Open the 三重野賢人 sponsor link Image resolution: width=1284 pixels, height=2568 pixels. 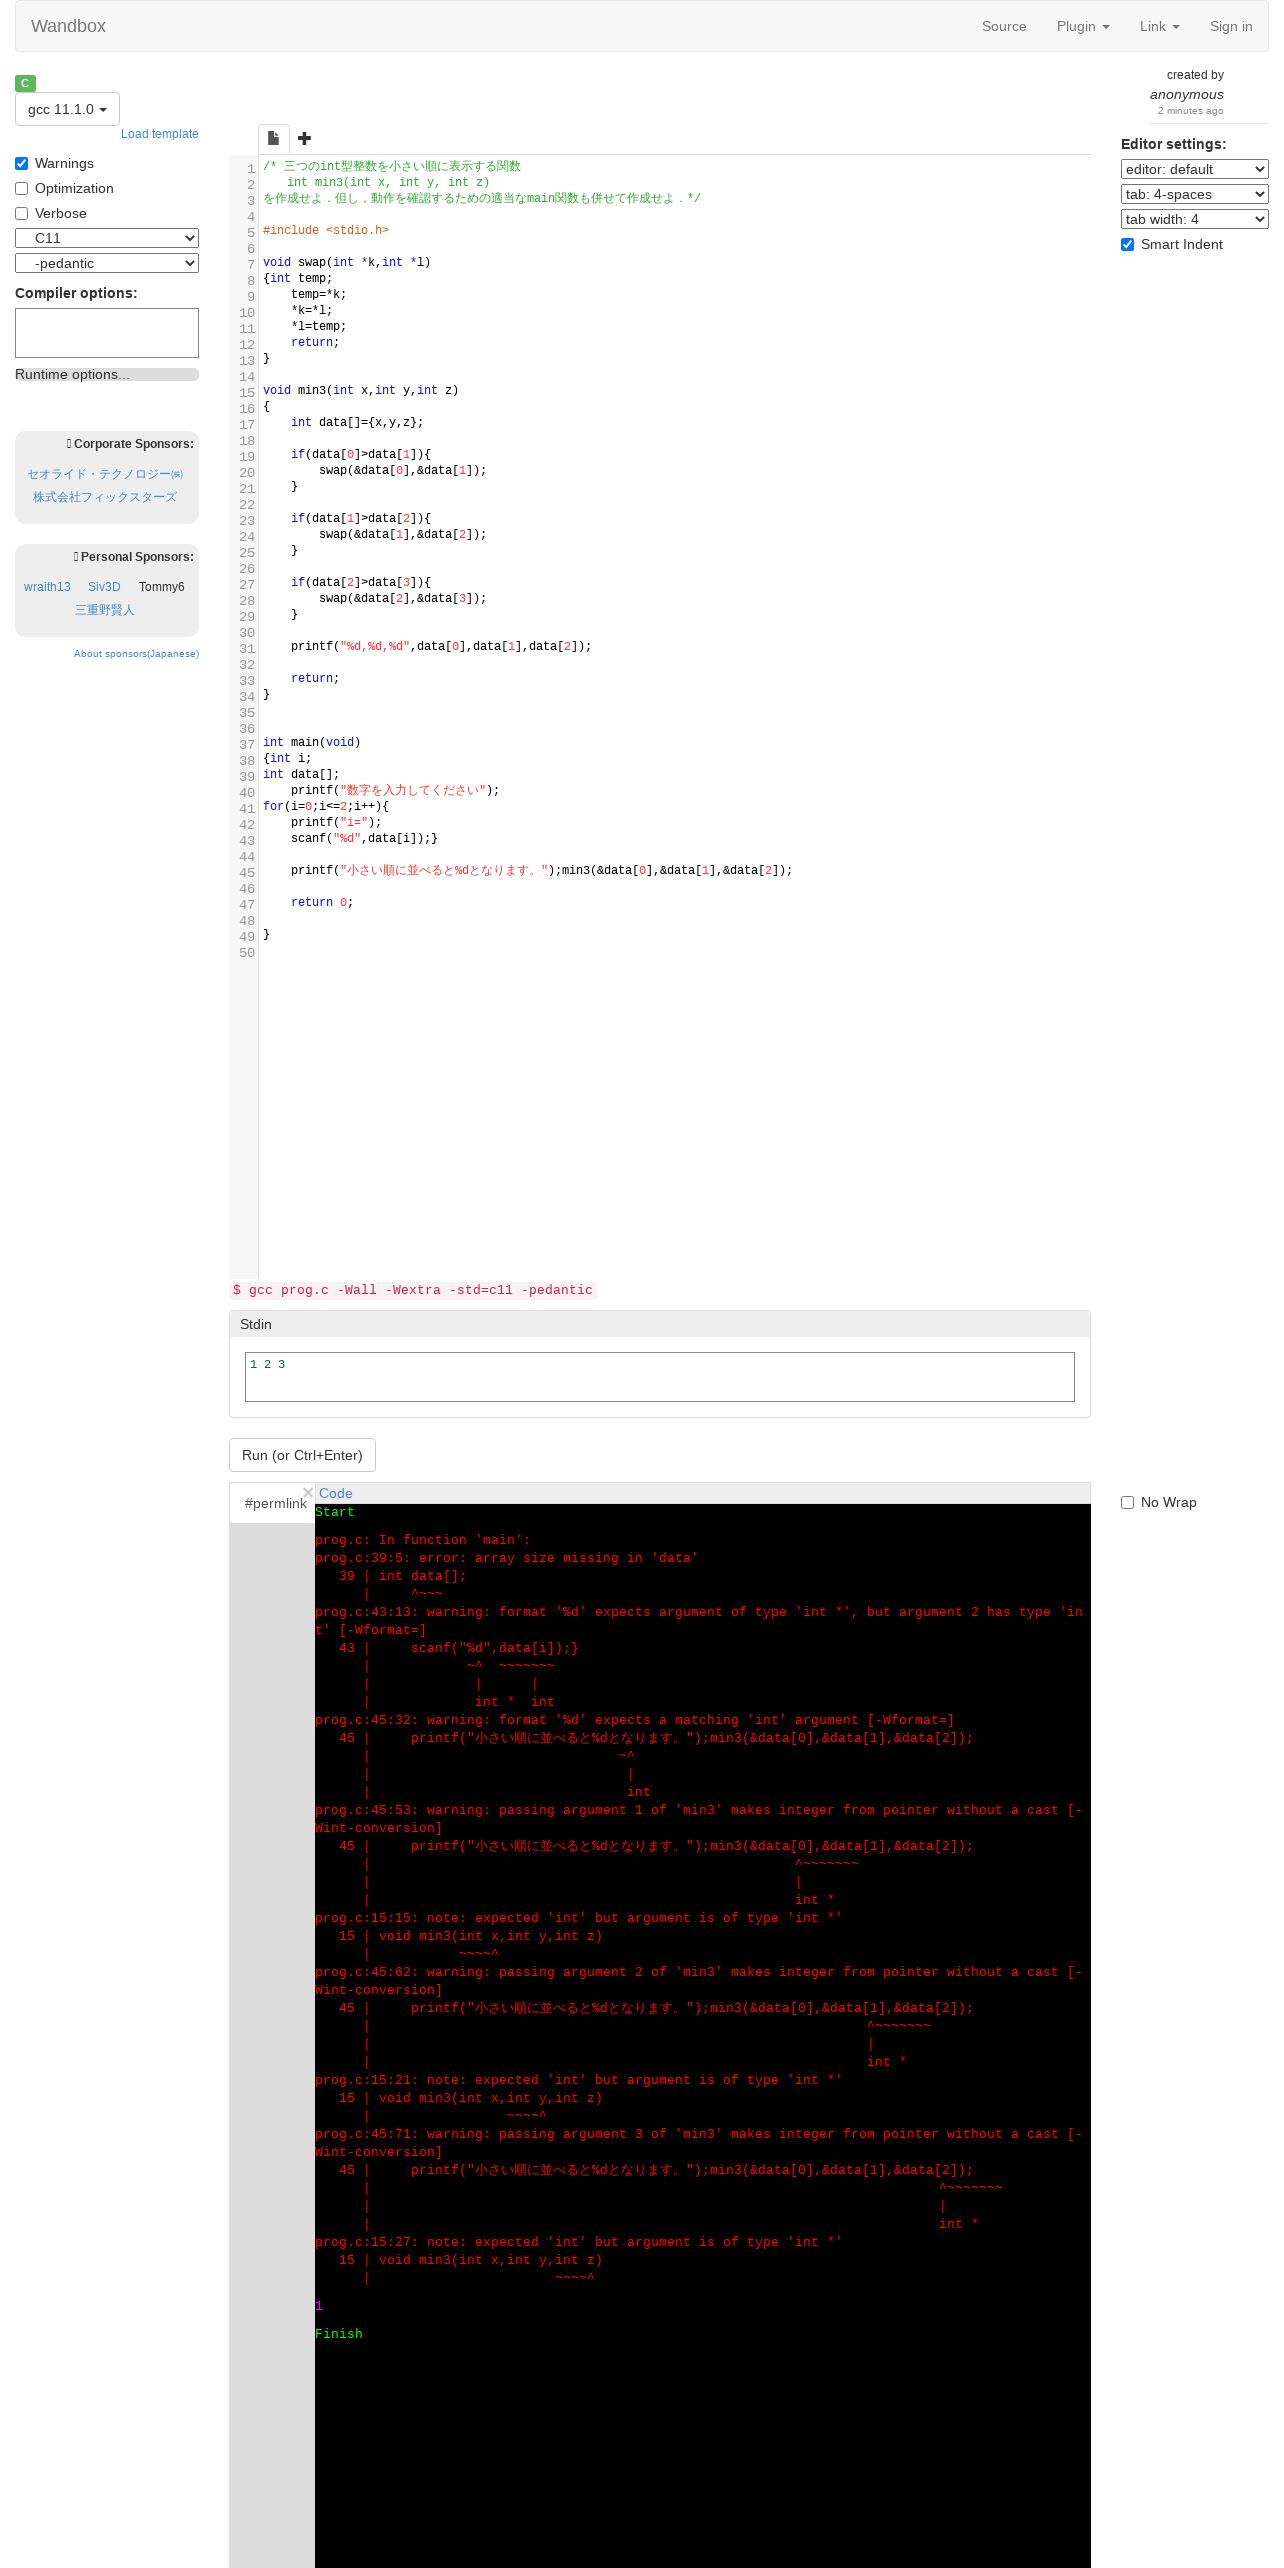click(104, 610)
